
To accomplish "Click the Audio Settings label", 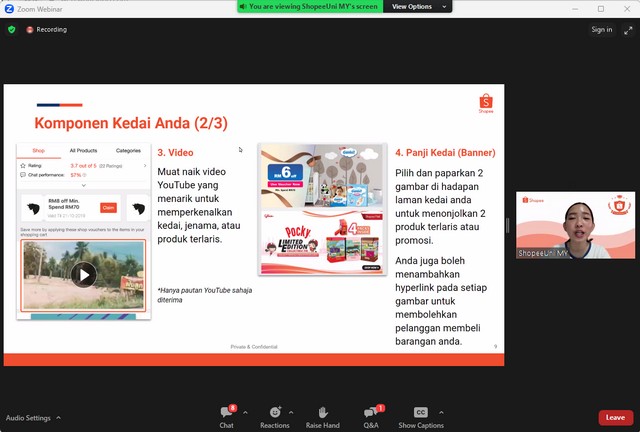I will [28, 418].
